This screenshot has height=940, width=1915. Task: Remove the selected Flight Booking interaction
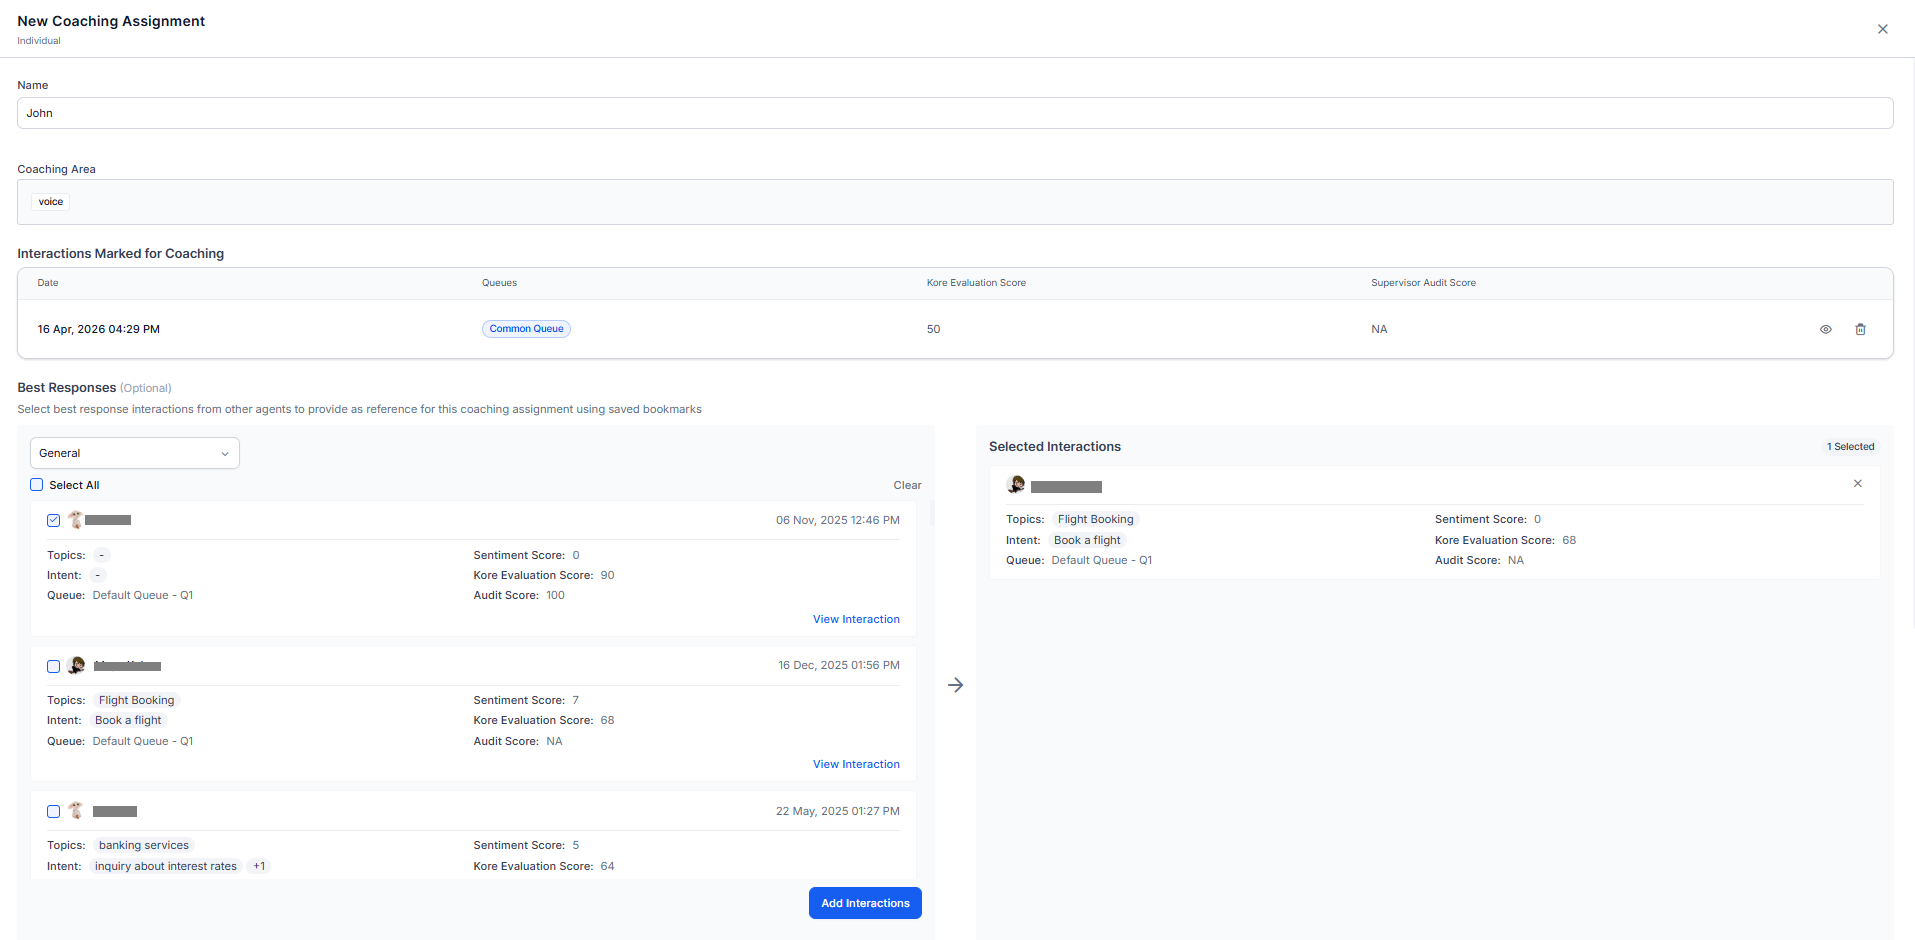[1857, 484]
